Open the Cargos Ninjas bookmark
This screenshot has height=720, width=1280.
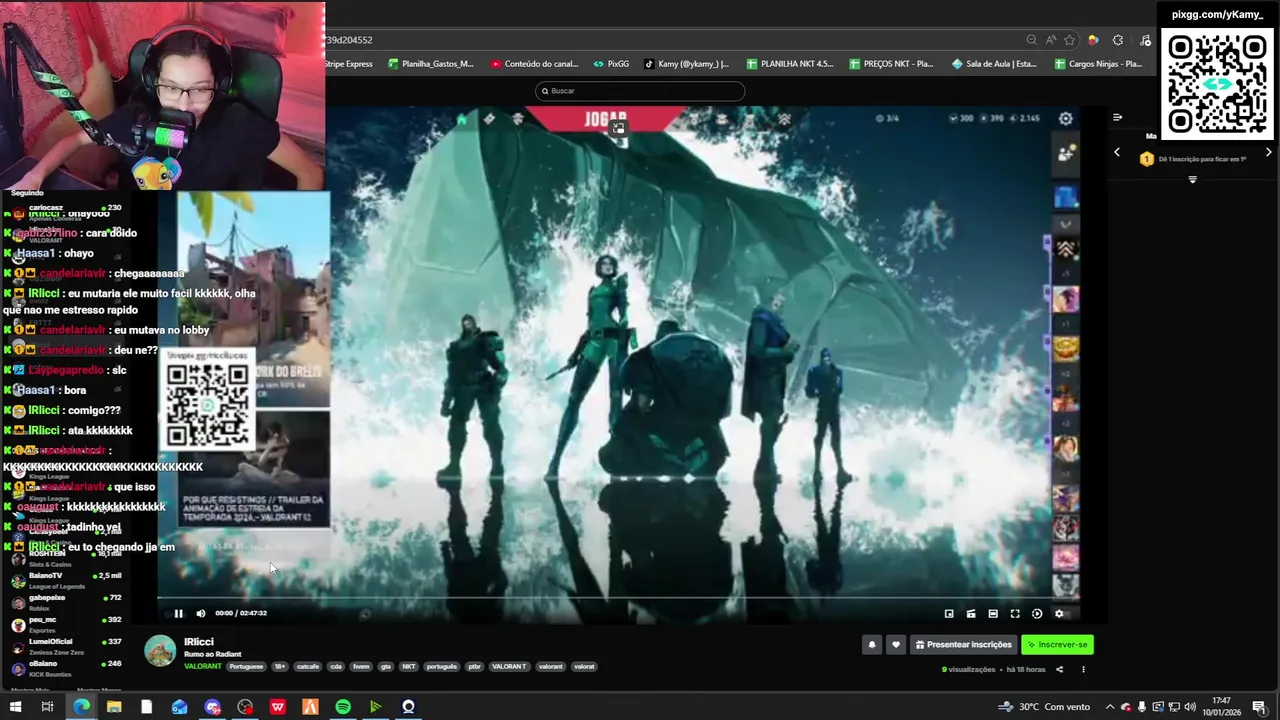coord(1098,64)
